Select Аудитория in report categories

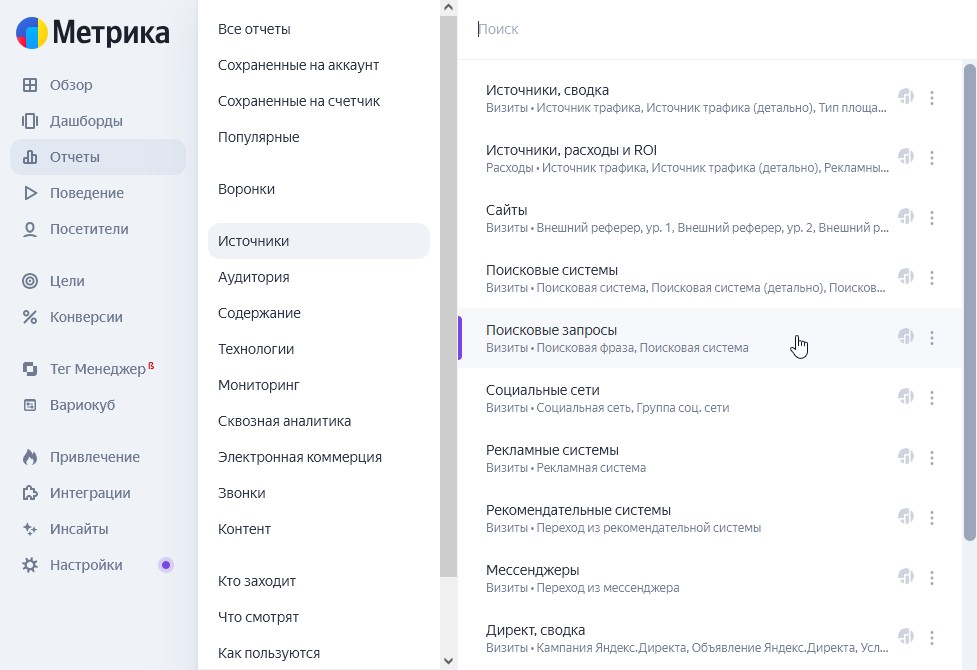[x=254, y=277]
